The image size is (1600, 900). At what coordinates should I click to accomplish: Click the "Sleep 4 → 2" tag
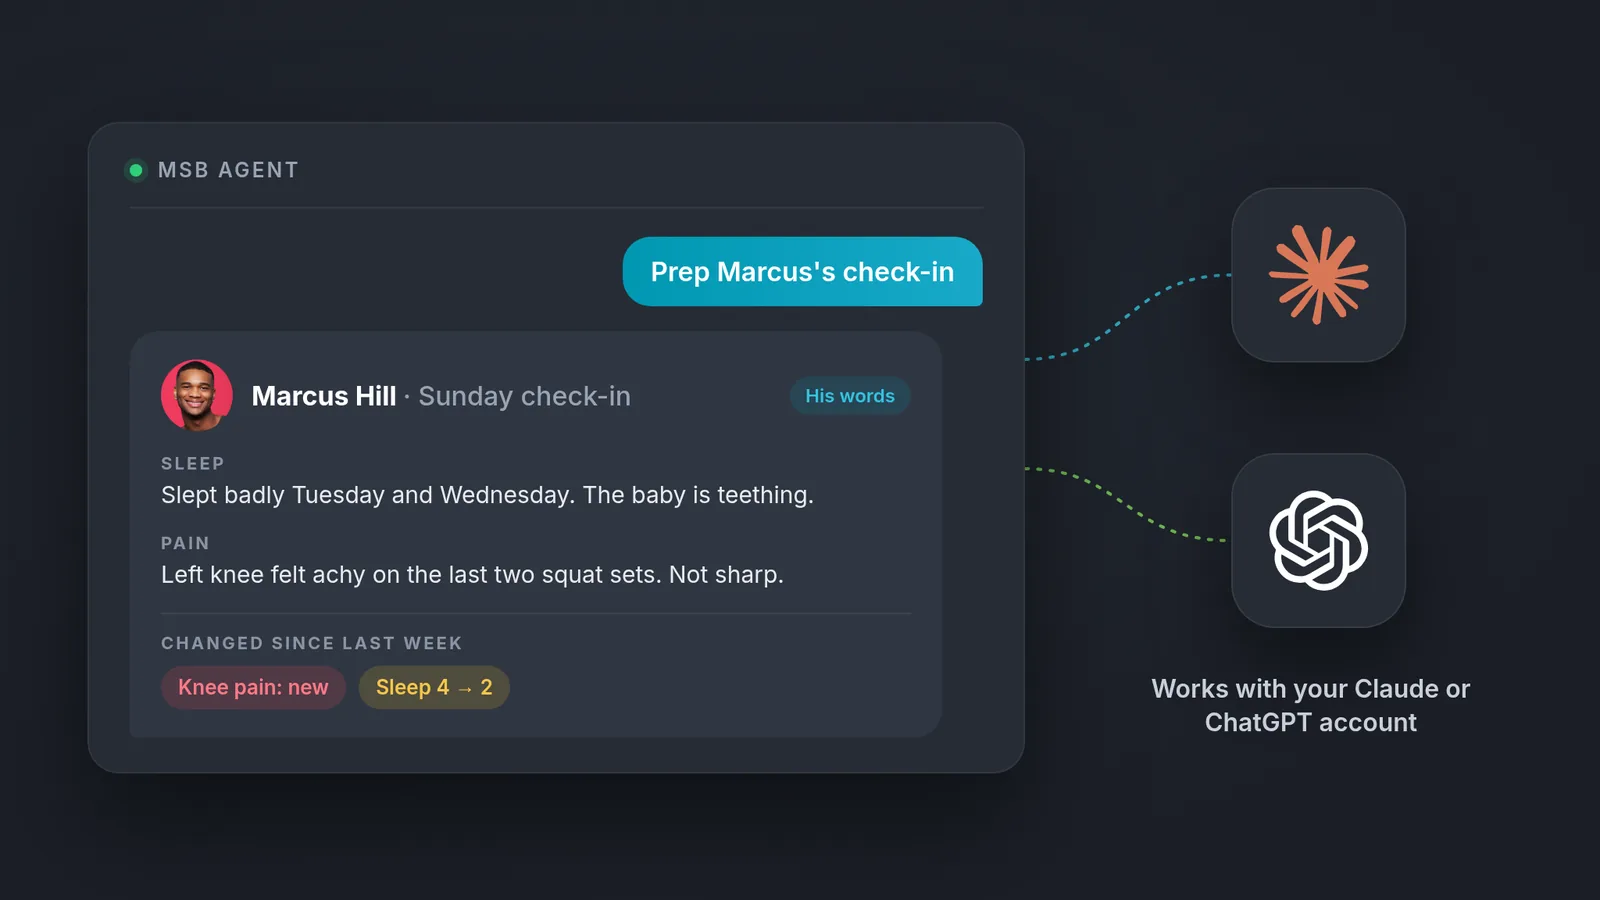tap(434, 688)
